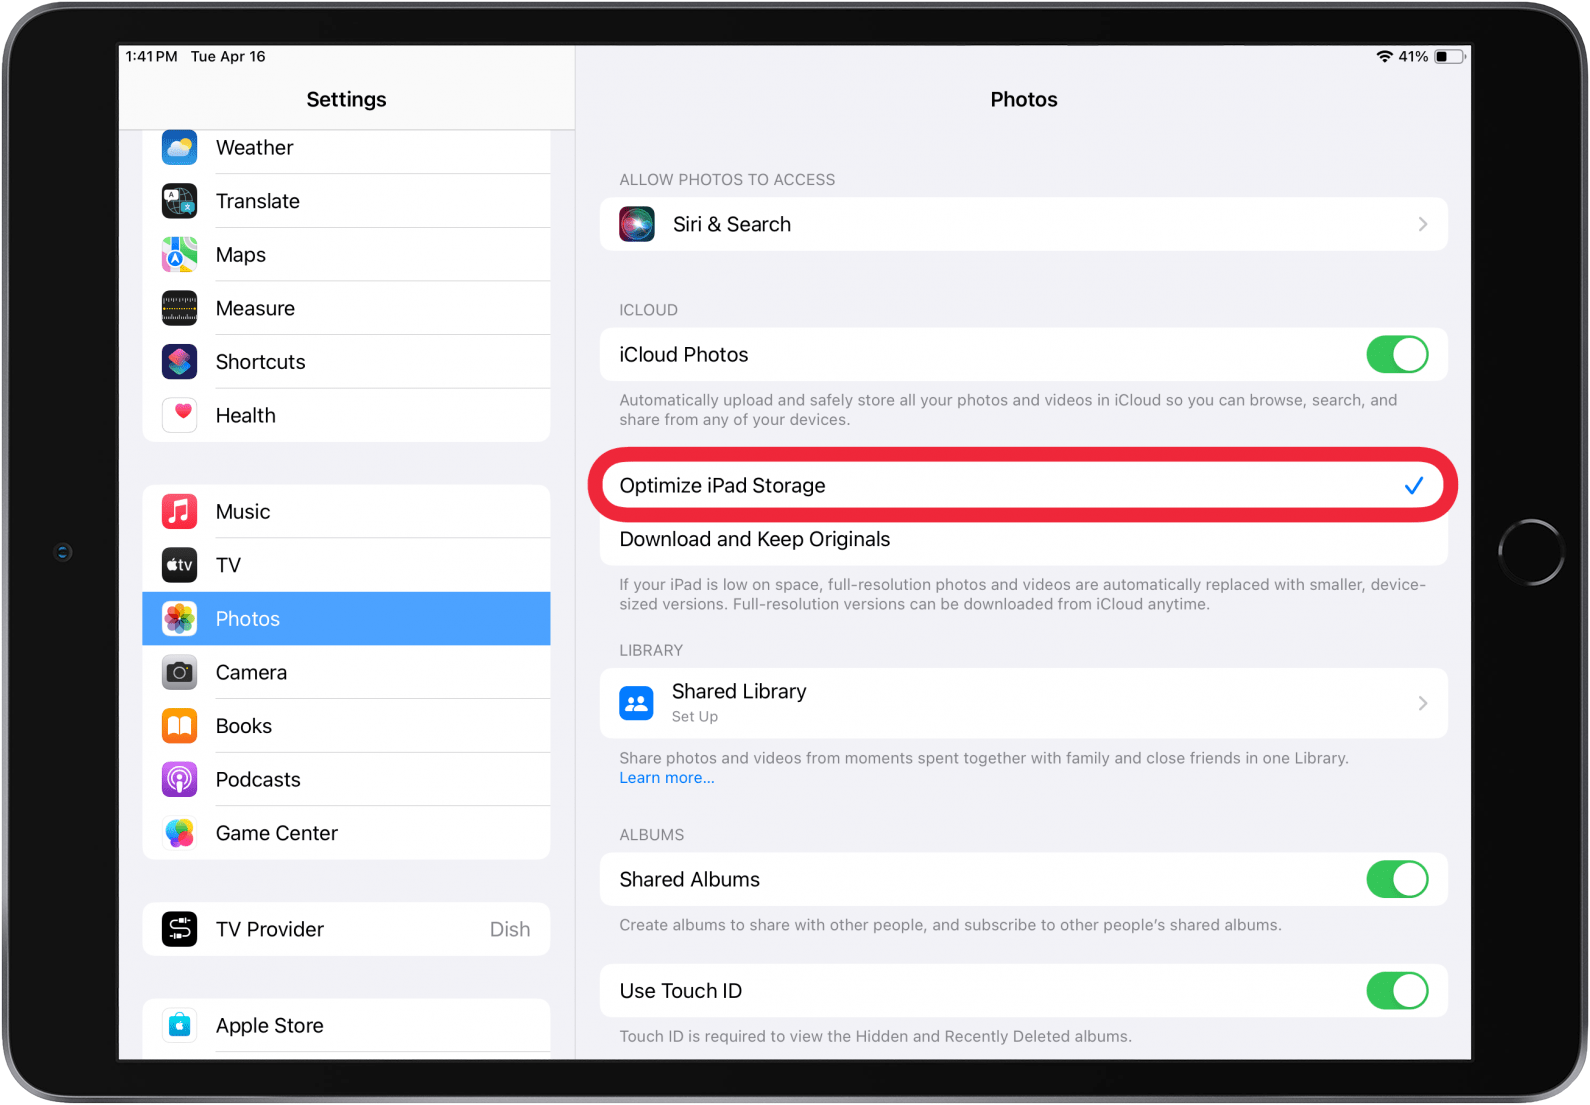Open Shared Library setup chevron
Screen dimensions: 1590x1105
pos(1422,703)
